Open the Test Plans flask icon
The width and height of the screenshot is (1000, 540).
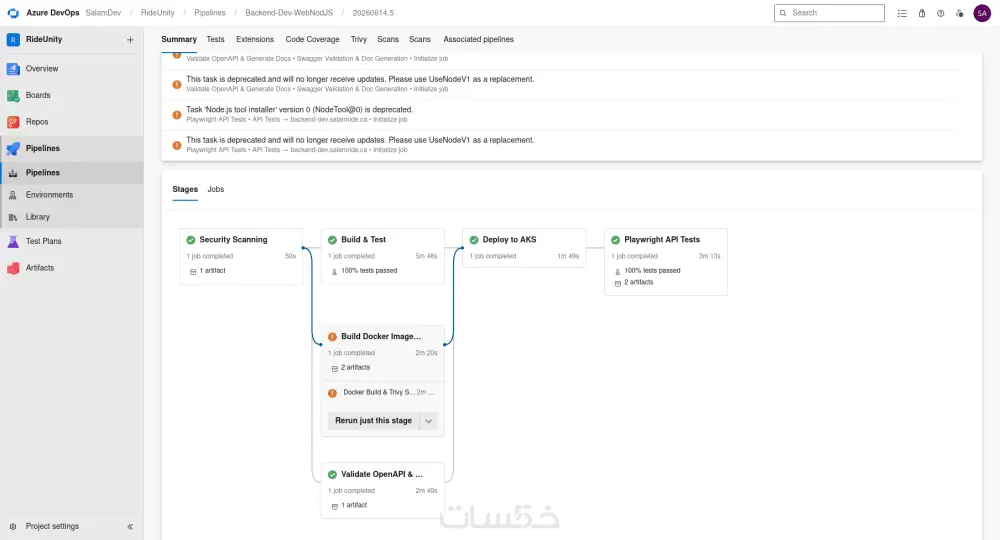coord(13,242)
